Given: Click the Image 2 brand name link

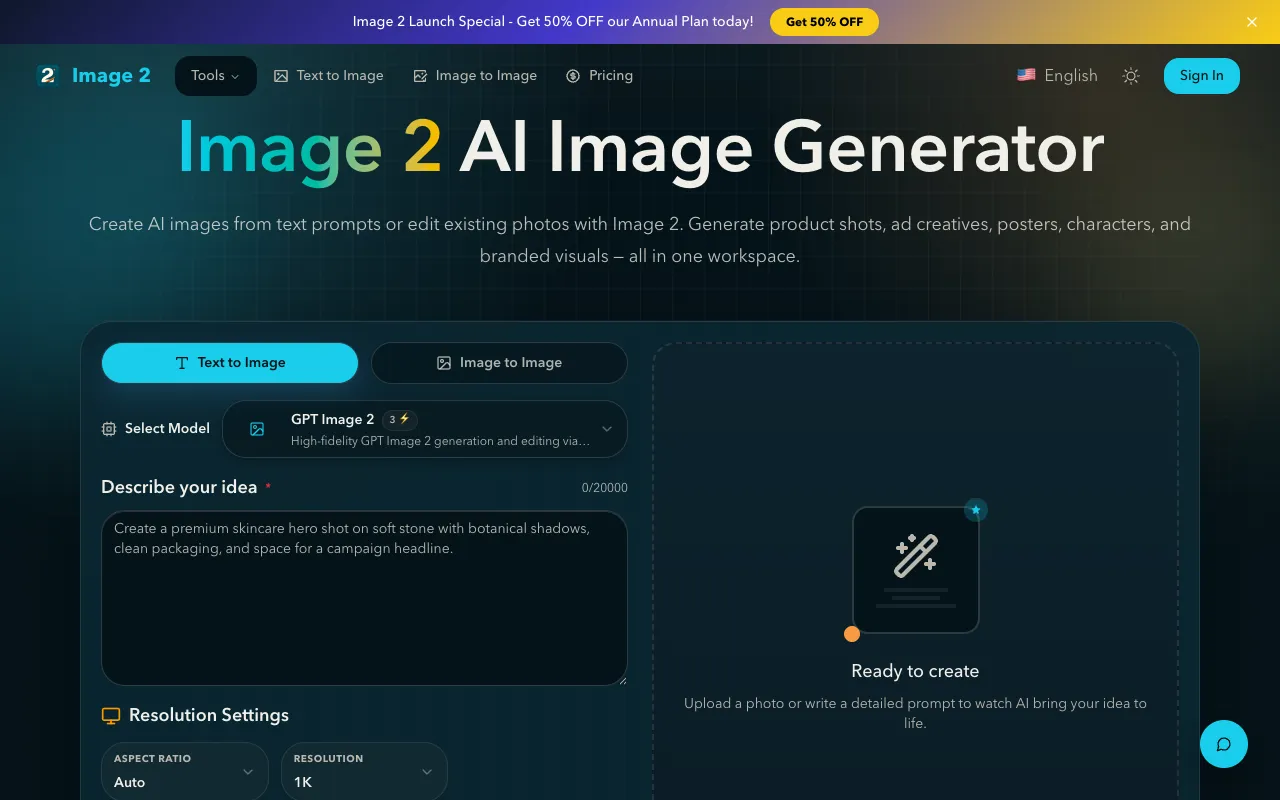Looking at the screenshot, I should (111, 76).
